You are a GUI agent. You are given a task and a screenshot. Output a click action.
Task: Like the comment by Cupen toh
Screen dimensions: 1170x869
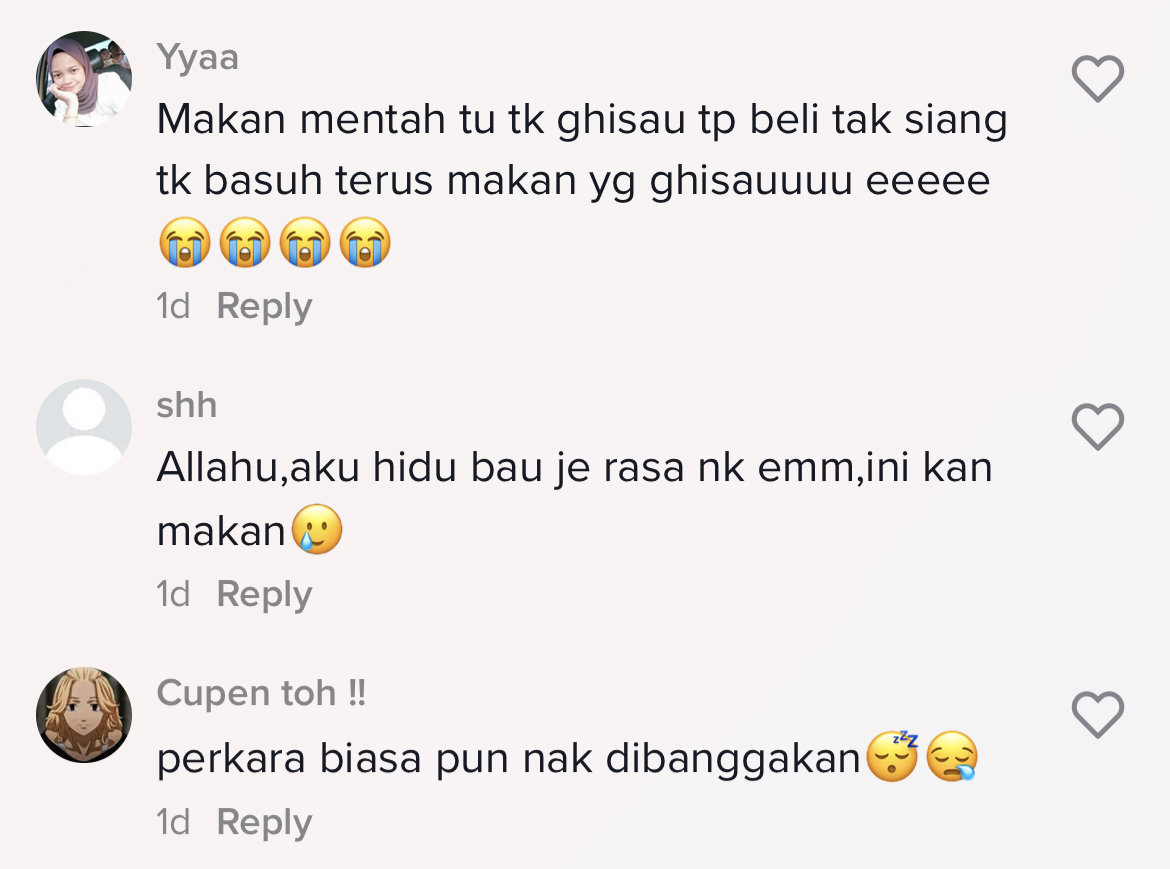(1098, 715)
